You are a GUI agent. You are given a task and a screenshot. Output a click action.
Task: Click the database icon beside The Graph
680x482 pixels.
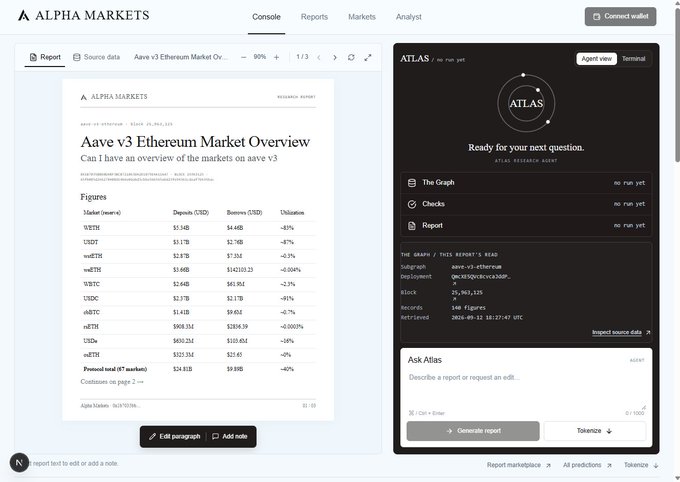412,183
